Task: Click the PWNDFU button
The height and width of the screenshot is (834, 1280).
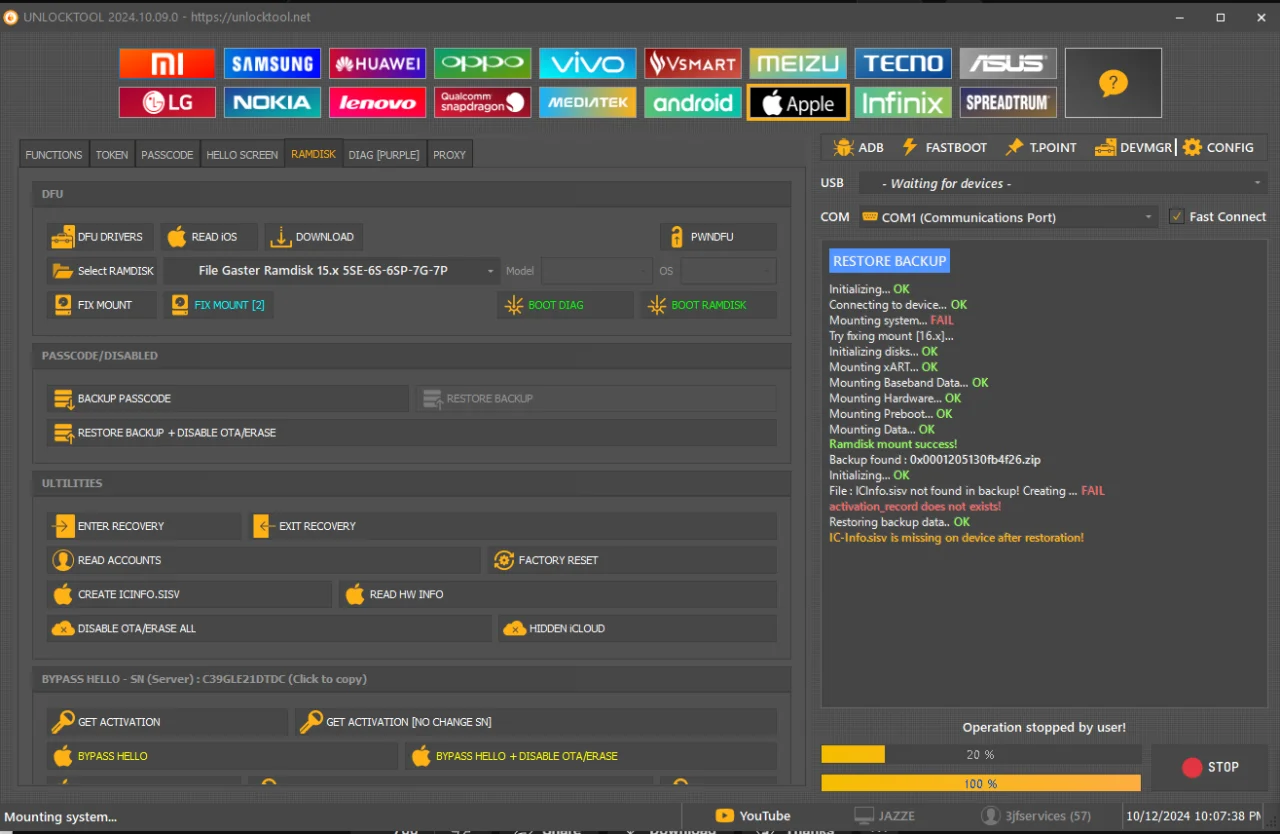Action: [718, 237]
